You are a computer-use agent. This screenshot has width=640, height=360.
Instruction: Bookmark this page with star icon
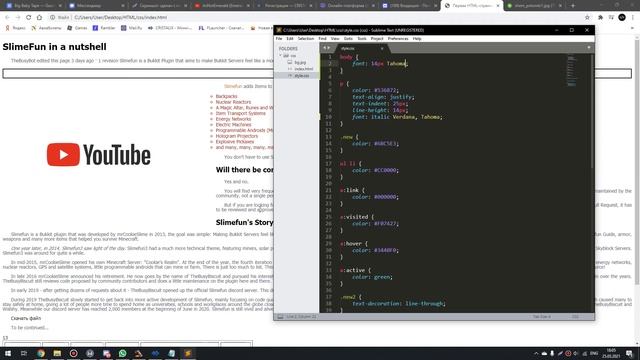[x=587, y=18]
